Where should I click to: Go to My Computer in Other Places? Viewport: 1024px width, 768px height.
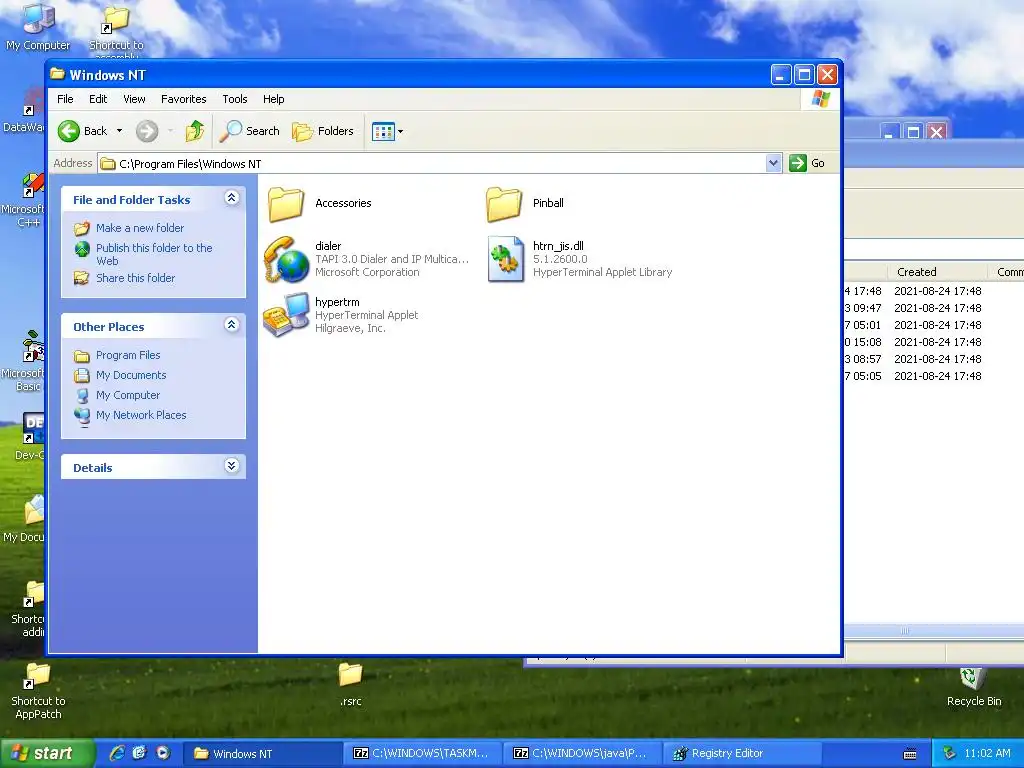coord(128,395)
